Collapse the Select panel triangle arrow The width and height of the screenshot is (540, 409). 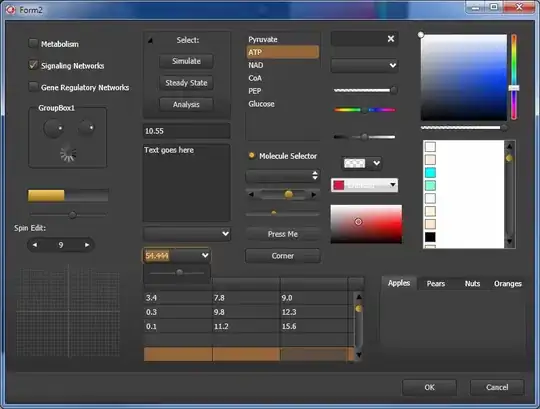pos(150,41)
